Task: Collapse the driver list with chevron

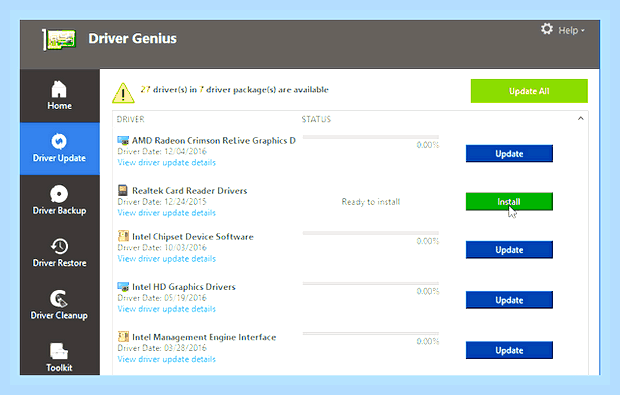Action: pyautogui.click(x=580, y=119)
